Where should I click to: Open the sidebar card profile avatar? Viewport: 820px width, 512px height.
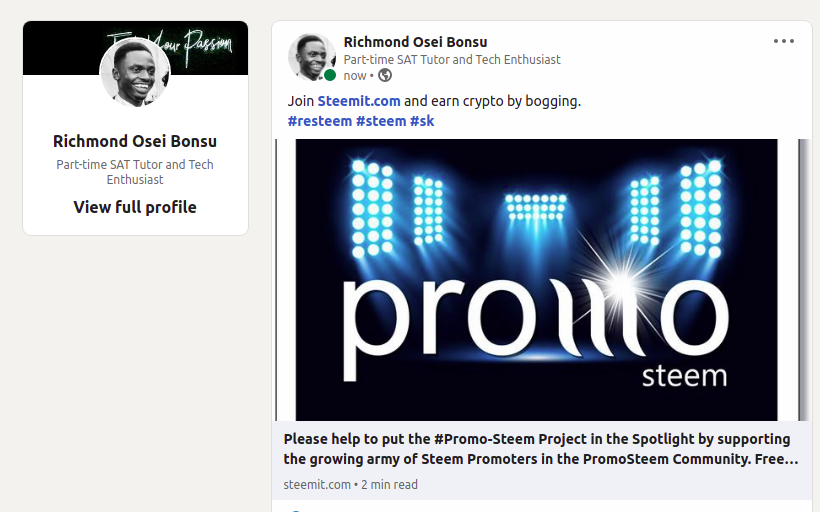tap(135, 73)
